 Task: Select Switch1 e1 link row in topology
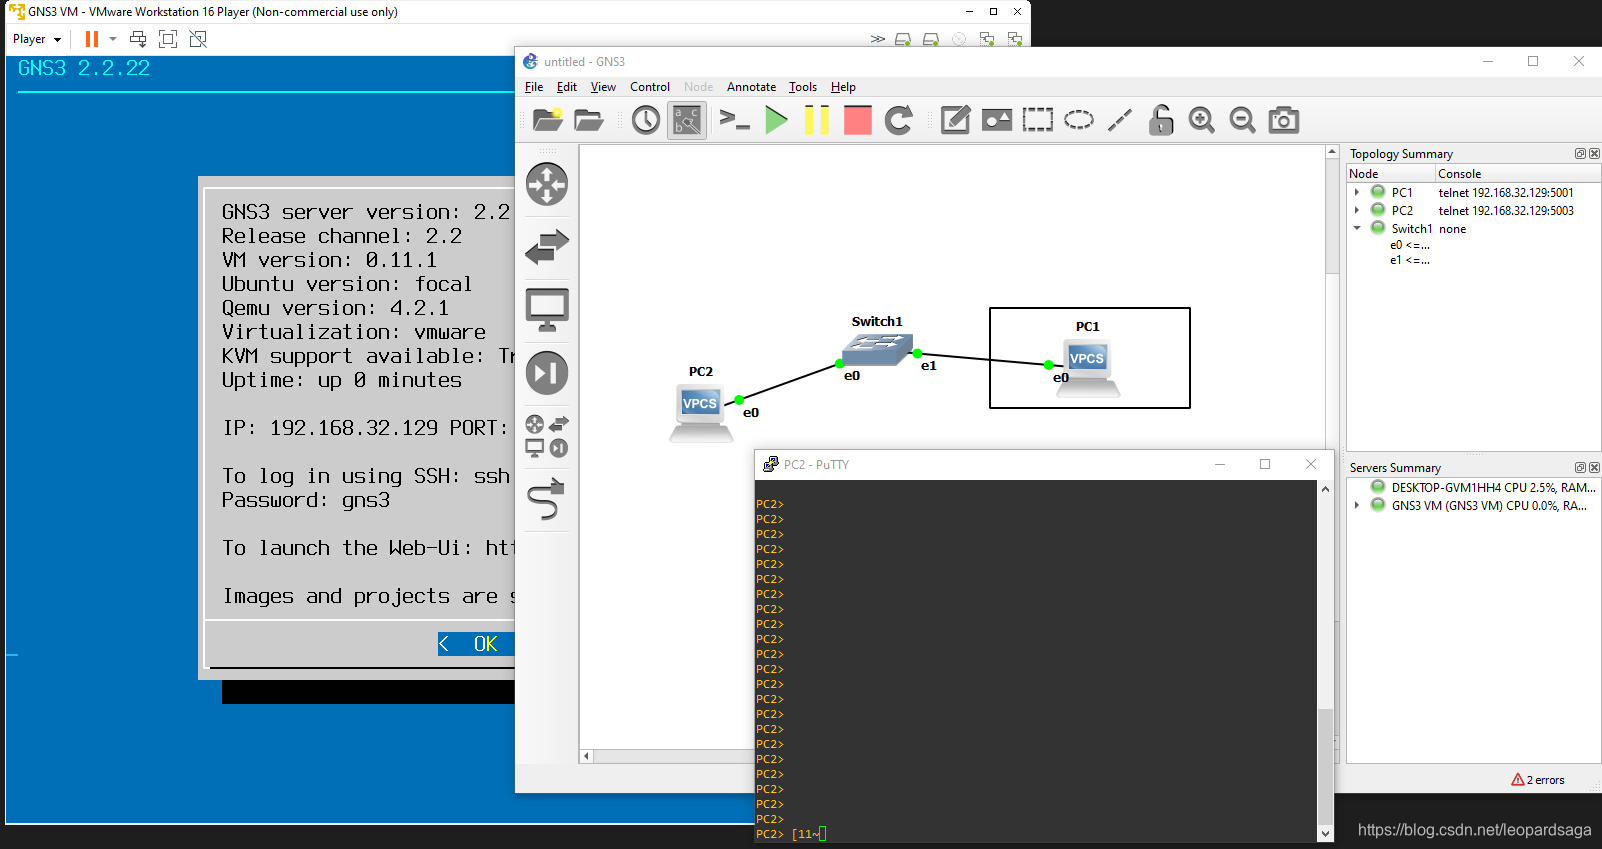click(x=1409, y=260)
